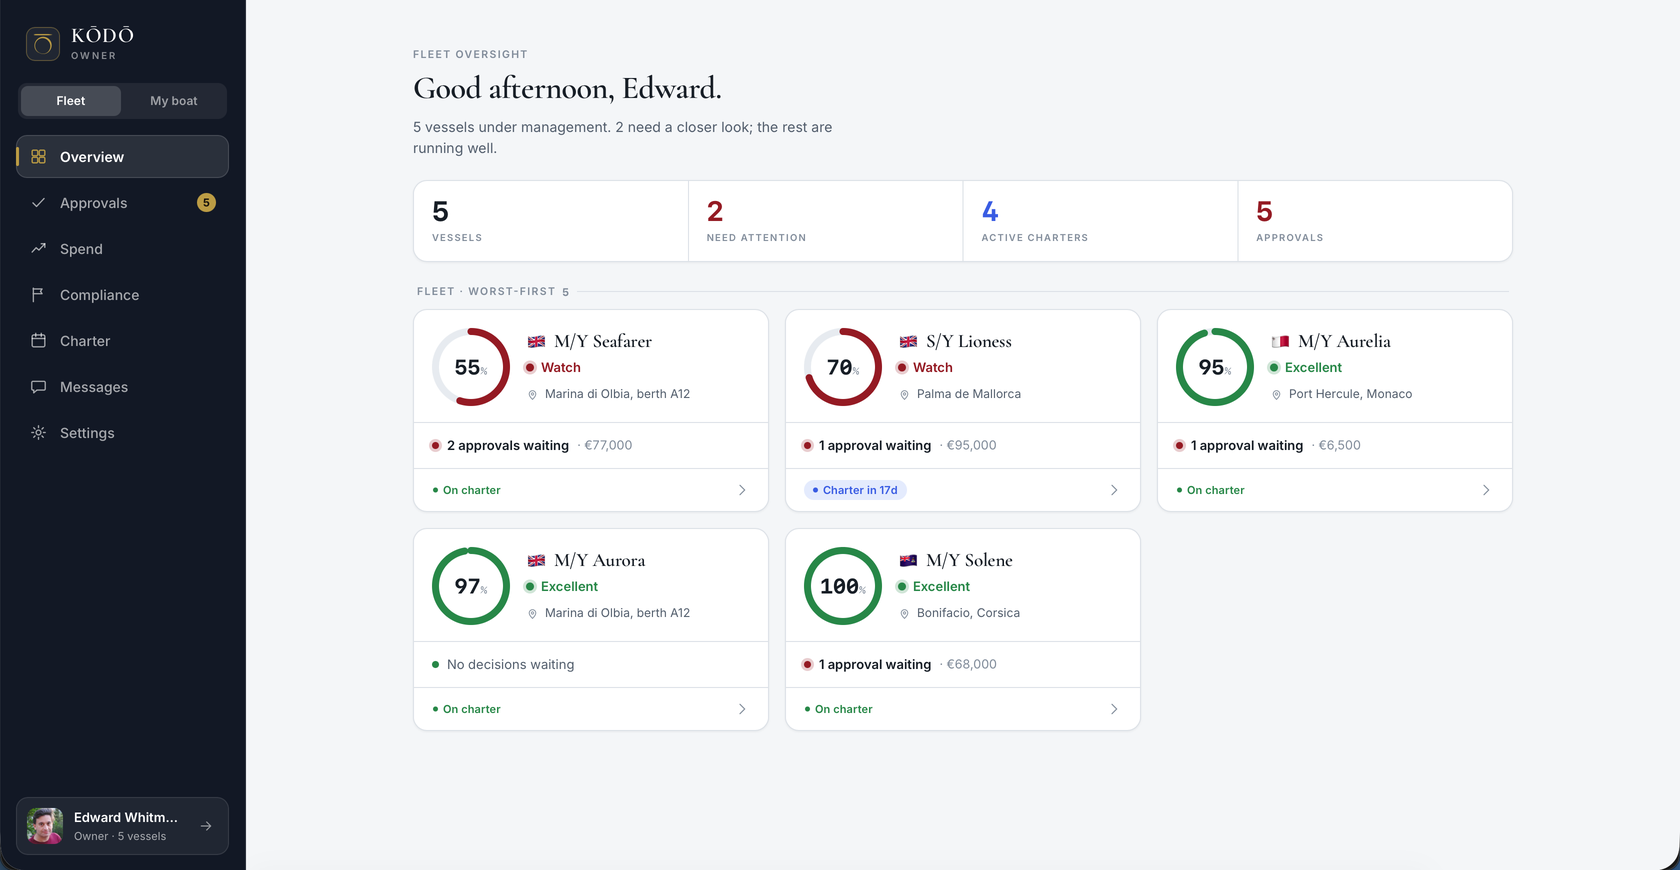Click "On charter" status on M/Y Aurelia
This screenshot has width=1680, height=870.
pyautogui.click(x=1210, y=490)
